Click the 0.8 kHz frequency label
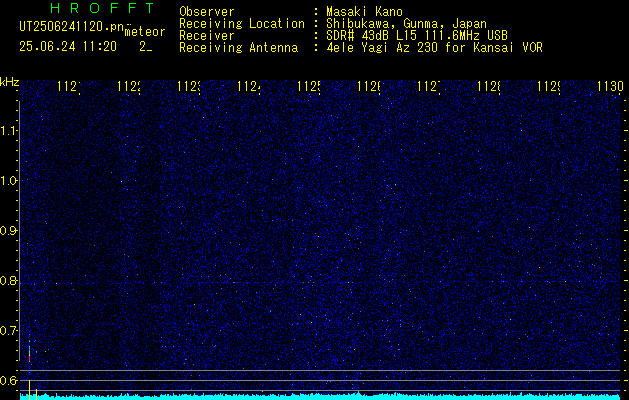This screenshot has width=629, height=400. [x=9, y=280]
